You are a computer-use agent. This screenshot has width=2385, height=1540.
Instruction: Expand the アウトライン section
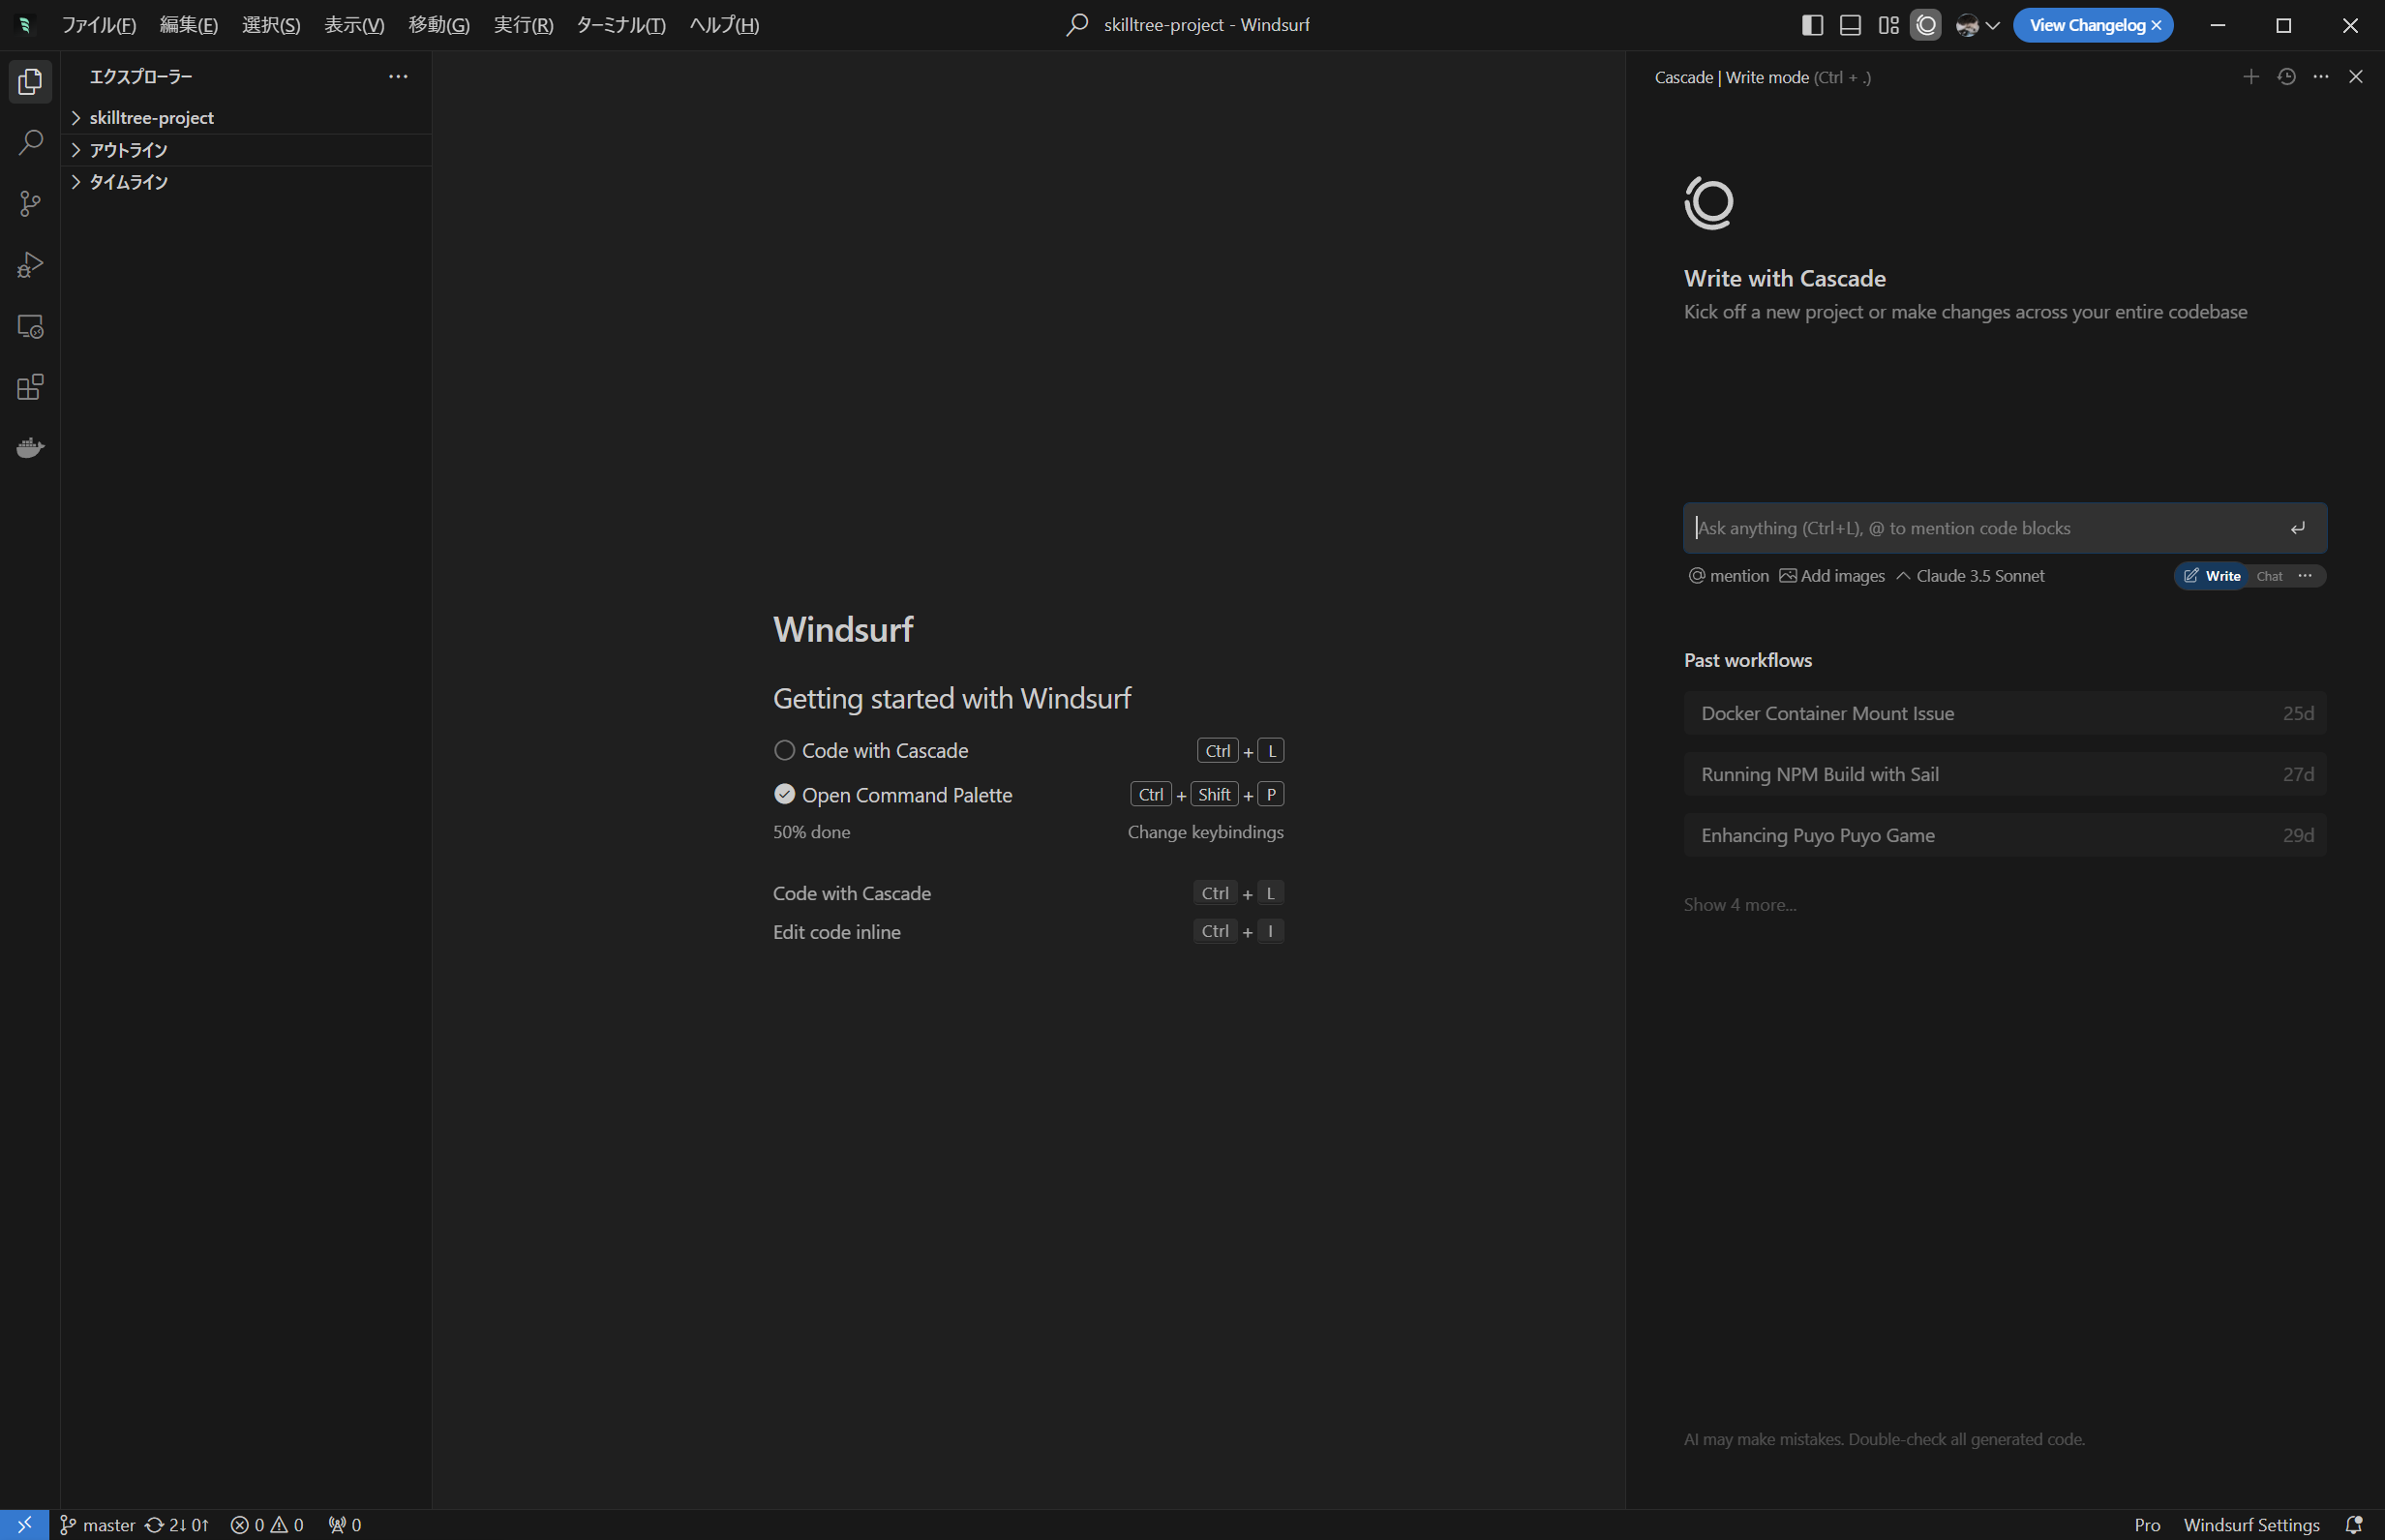point(247,150)
